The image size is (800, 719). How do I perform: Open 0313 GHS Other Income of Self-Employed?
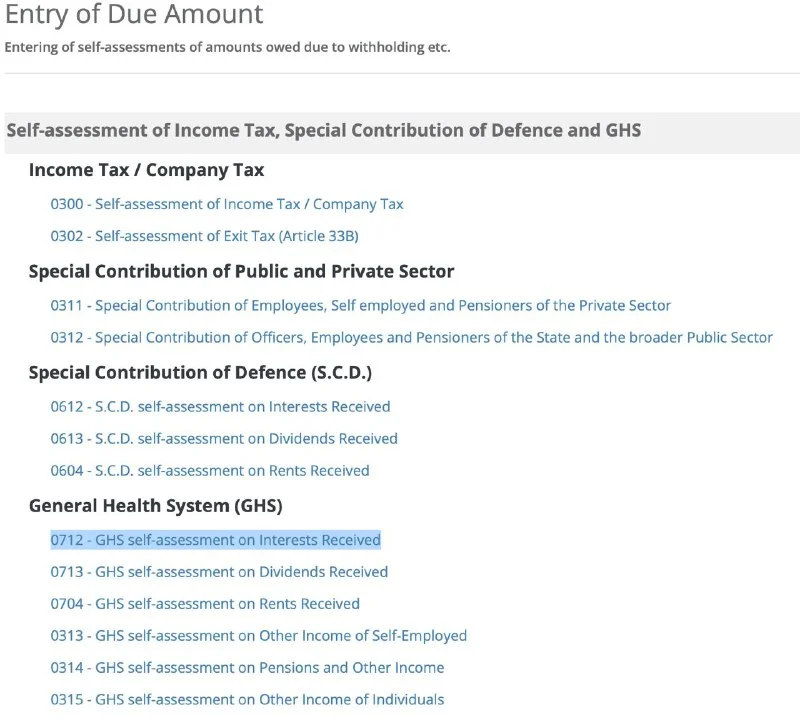point(258,636)
